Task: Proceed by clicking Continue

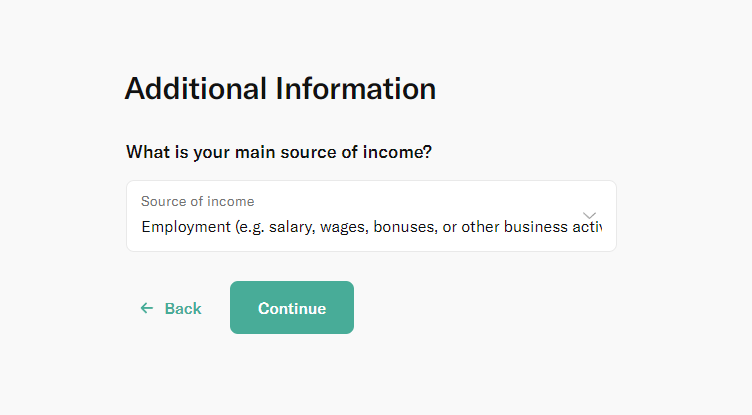Action: click(292, 308)
